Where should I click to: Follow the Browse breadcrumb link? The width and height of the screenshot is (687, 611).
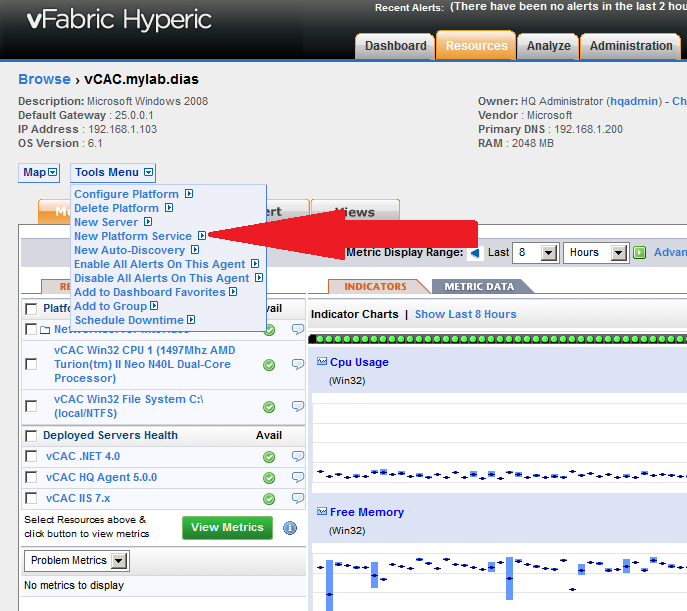tap(44, 79)
